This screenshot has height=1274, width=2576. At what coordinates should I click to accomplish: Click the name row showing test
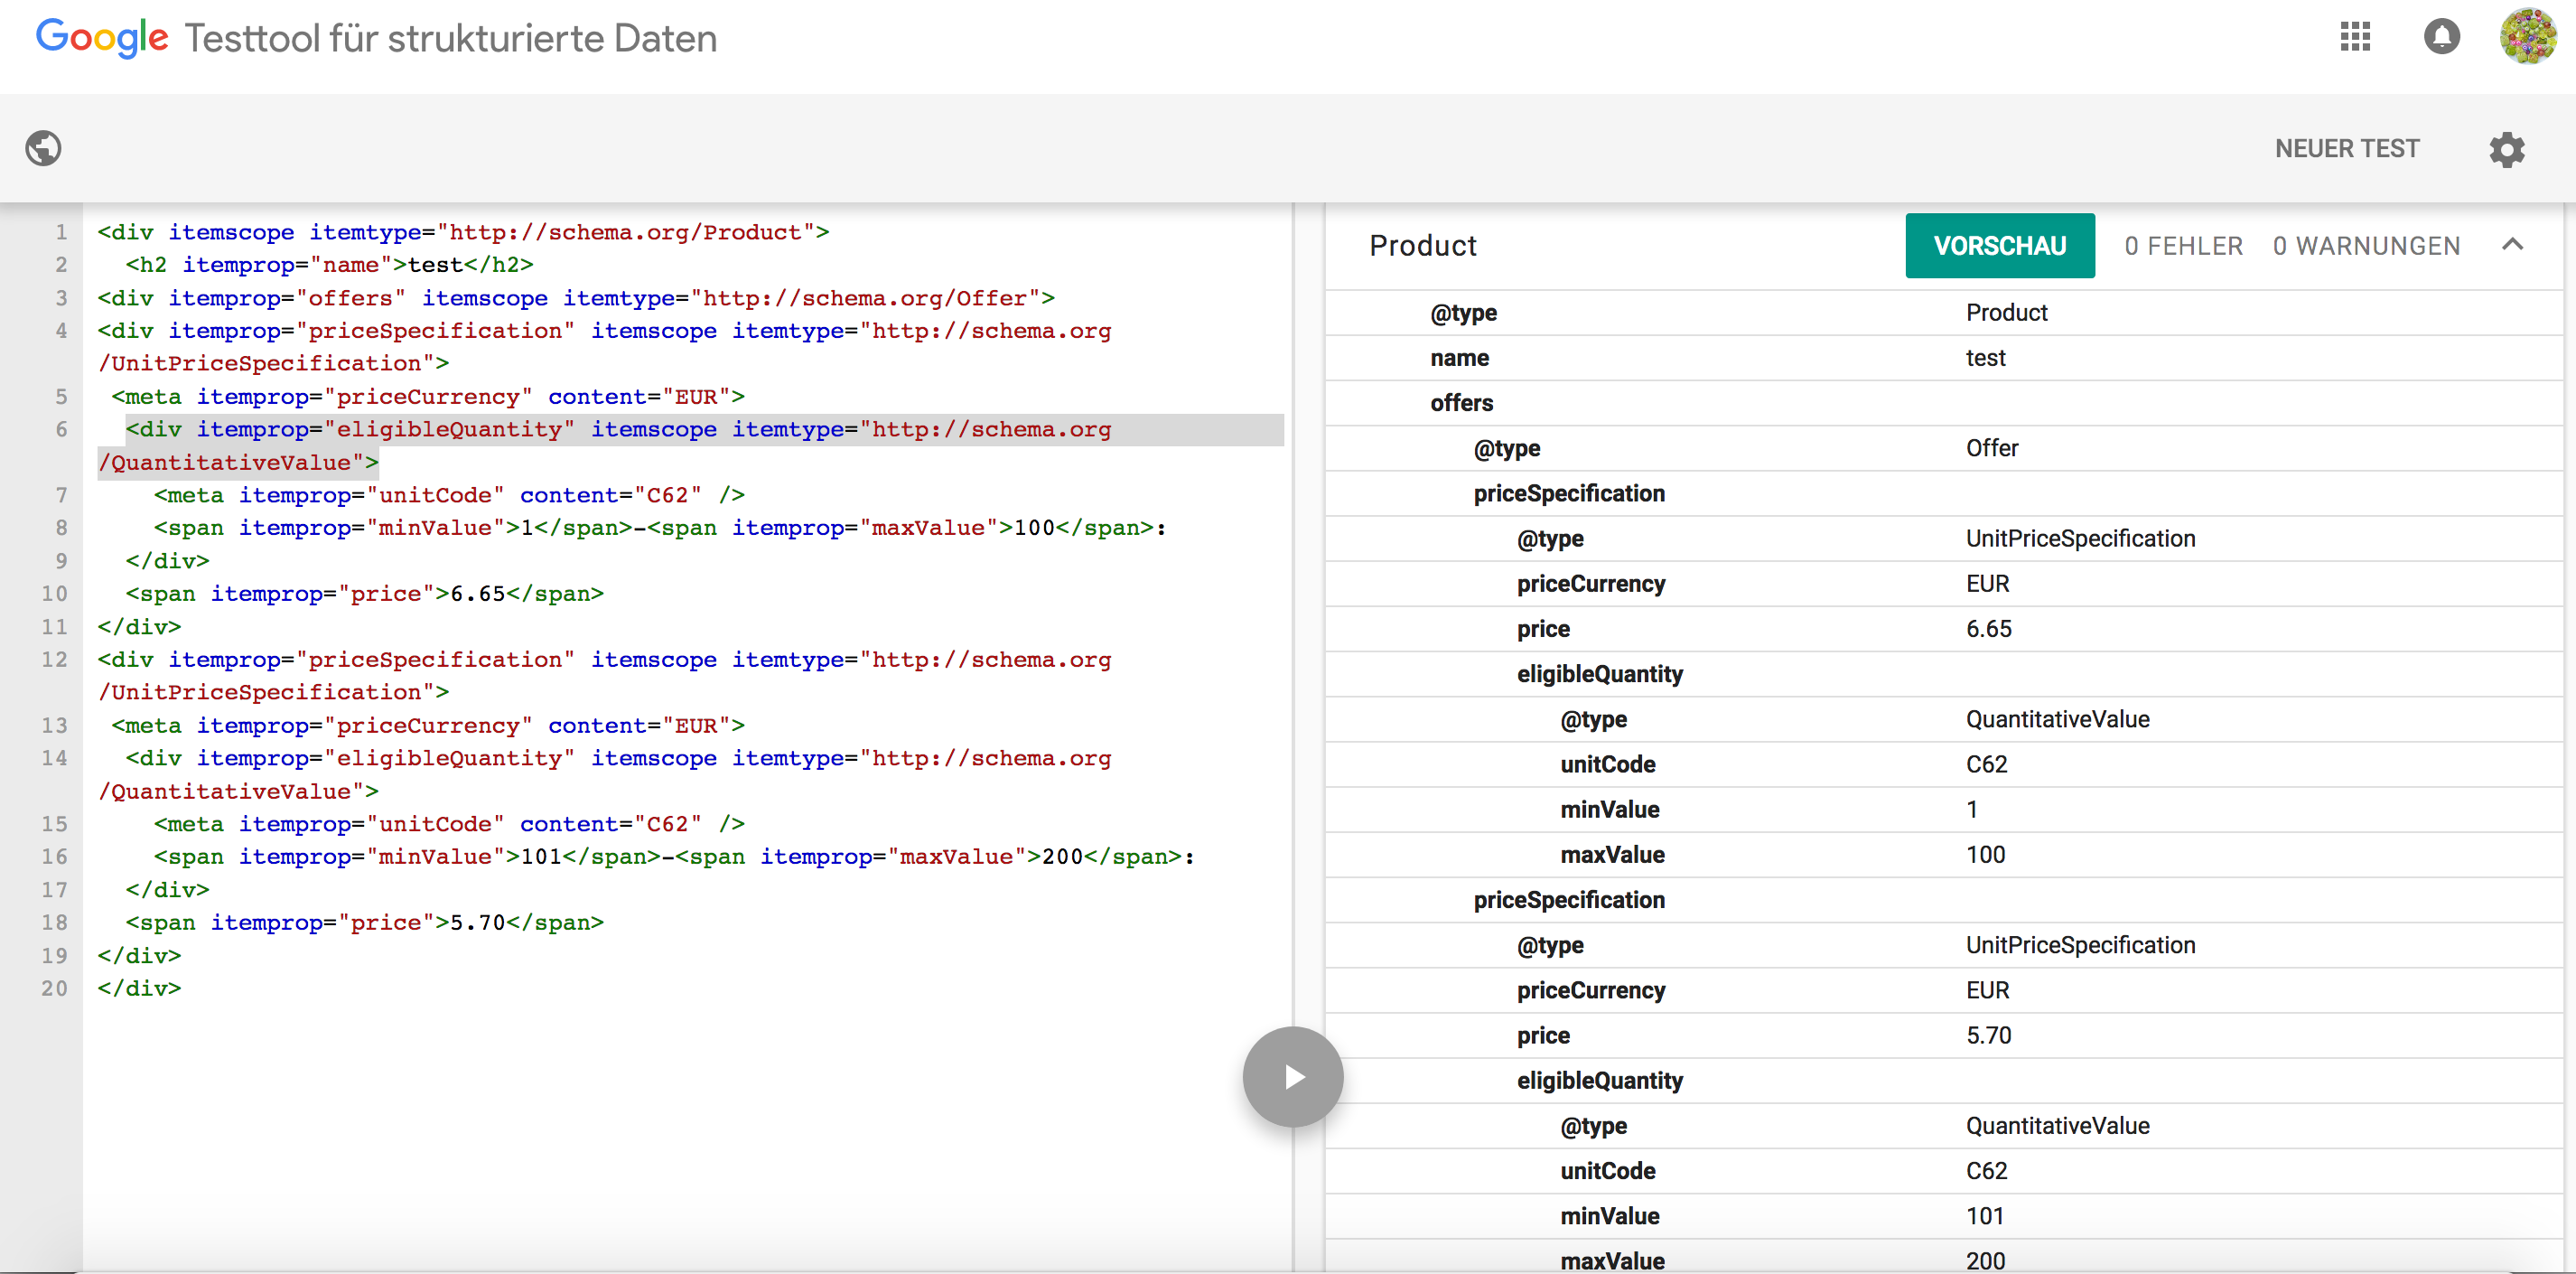click(1459, 358)
